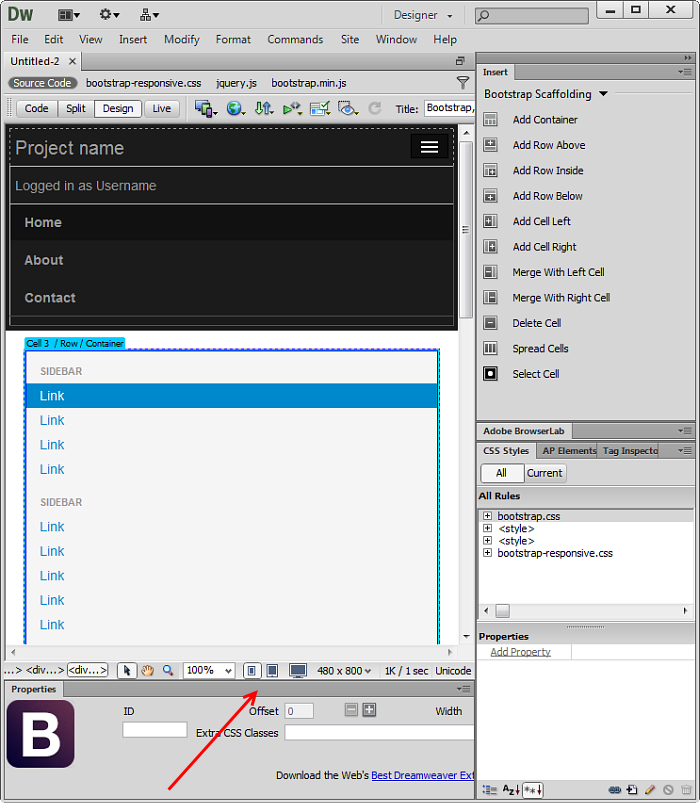Viewport: 700px width, 803px height.
Task: Click the navbar hamburger menu button
Action: 429,147
